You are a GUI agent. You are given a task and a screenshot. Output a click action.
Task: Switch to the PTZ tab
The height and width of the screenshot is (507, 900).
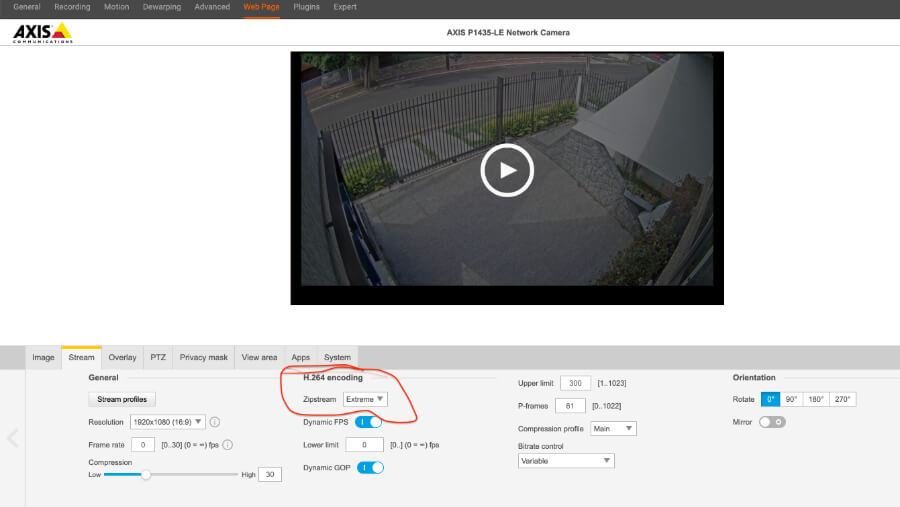pos(158,357)
